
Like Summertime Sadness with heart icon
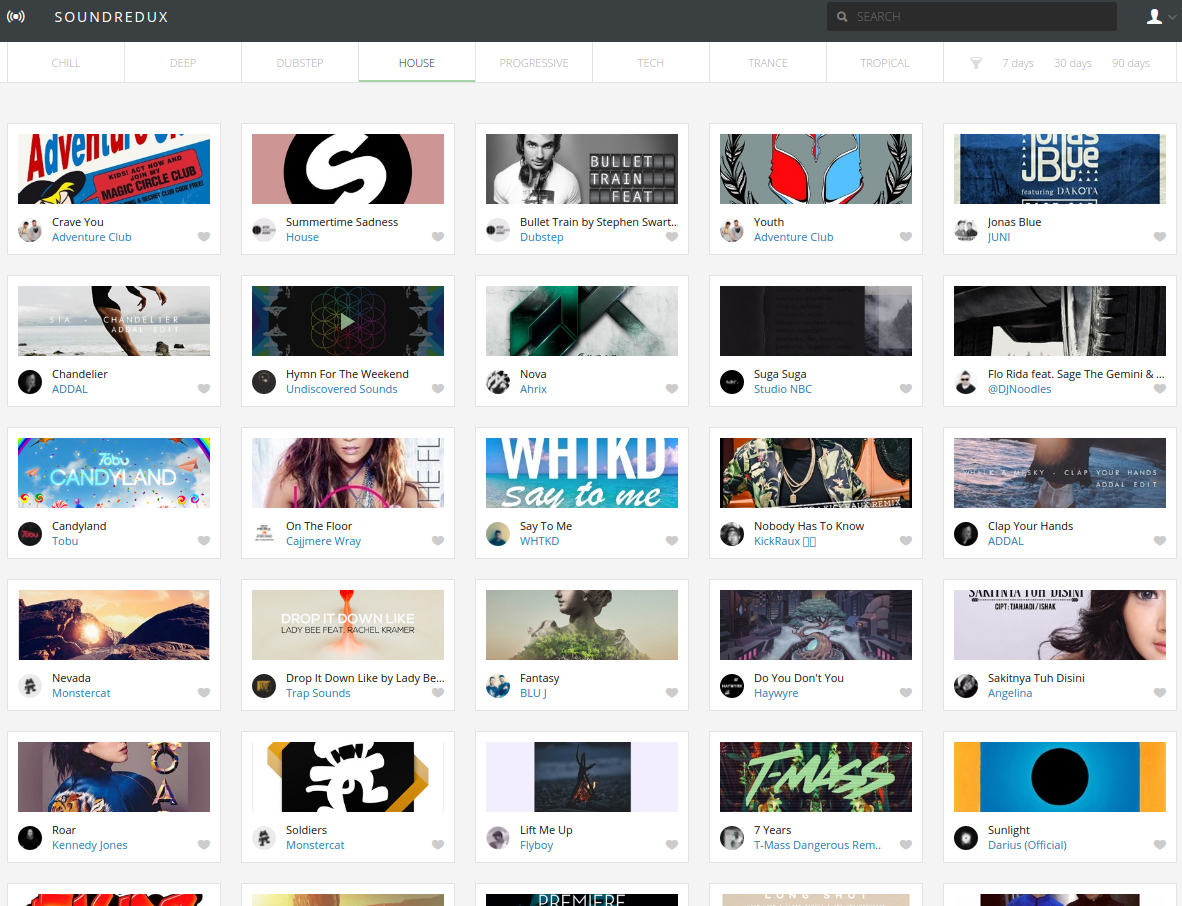coord(438,237)
